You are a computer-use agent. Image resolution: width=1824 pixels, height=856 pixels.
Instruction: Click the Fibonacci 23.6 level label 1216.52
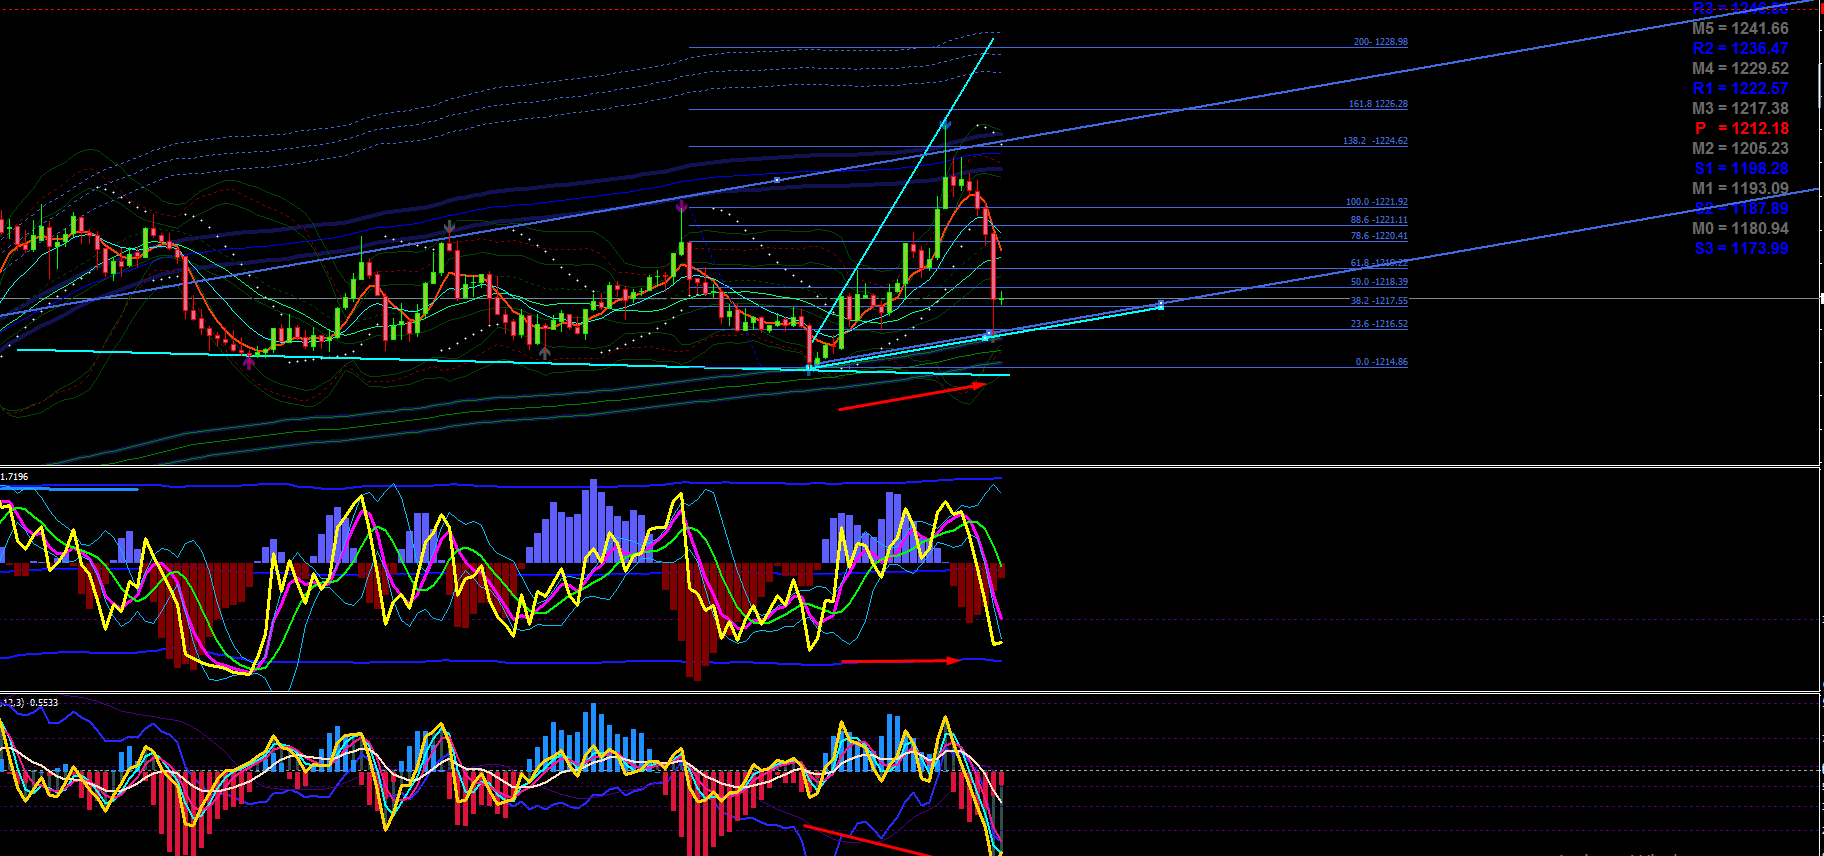click(x=1379, y=324)
